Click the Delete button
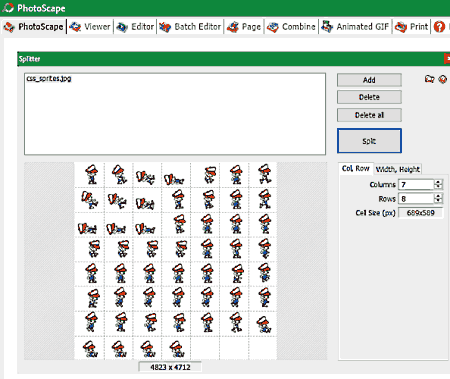The height and width of the screenshot is (379, 450). pyautogui.click(x=369, y=97)
